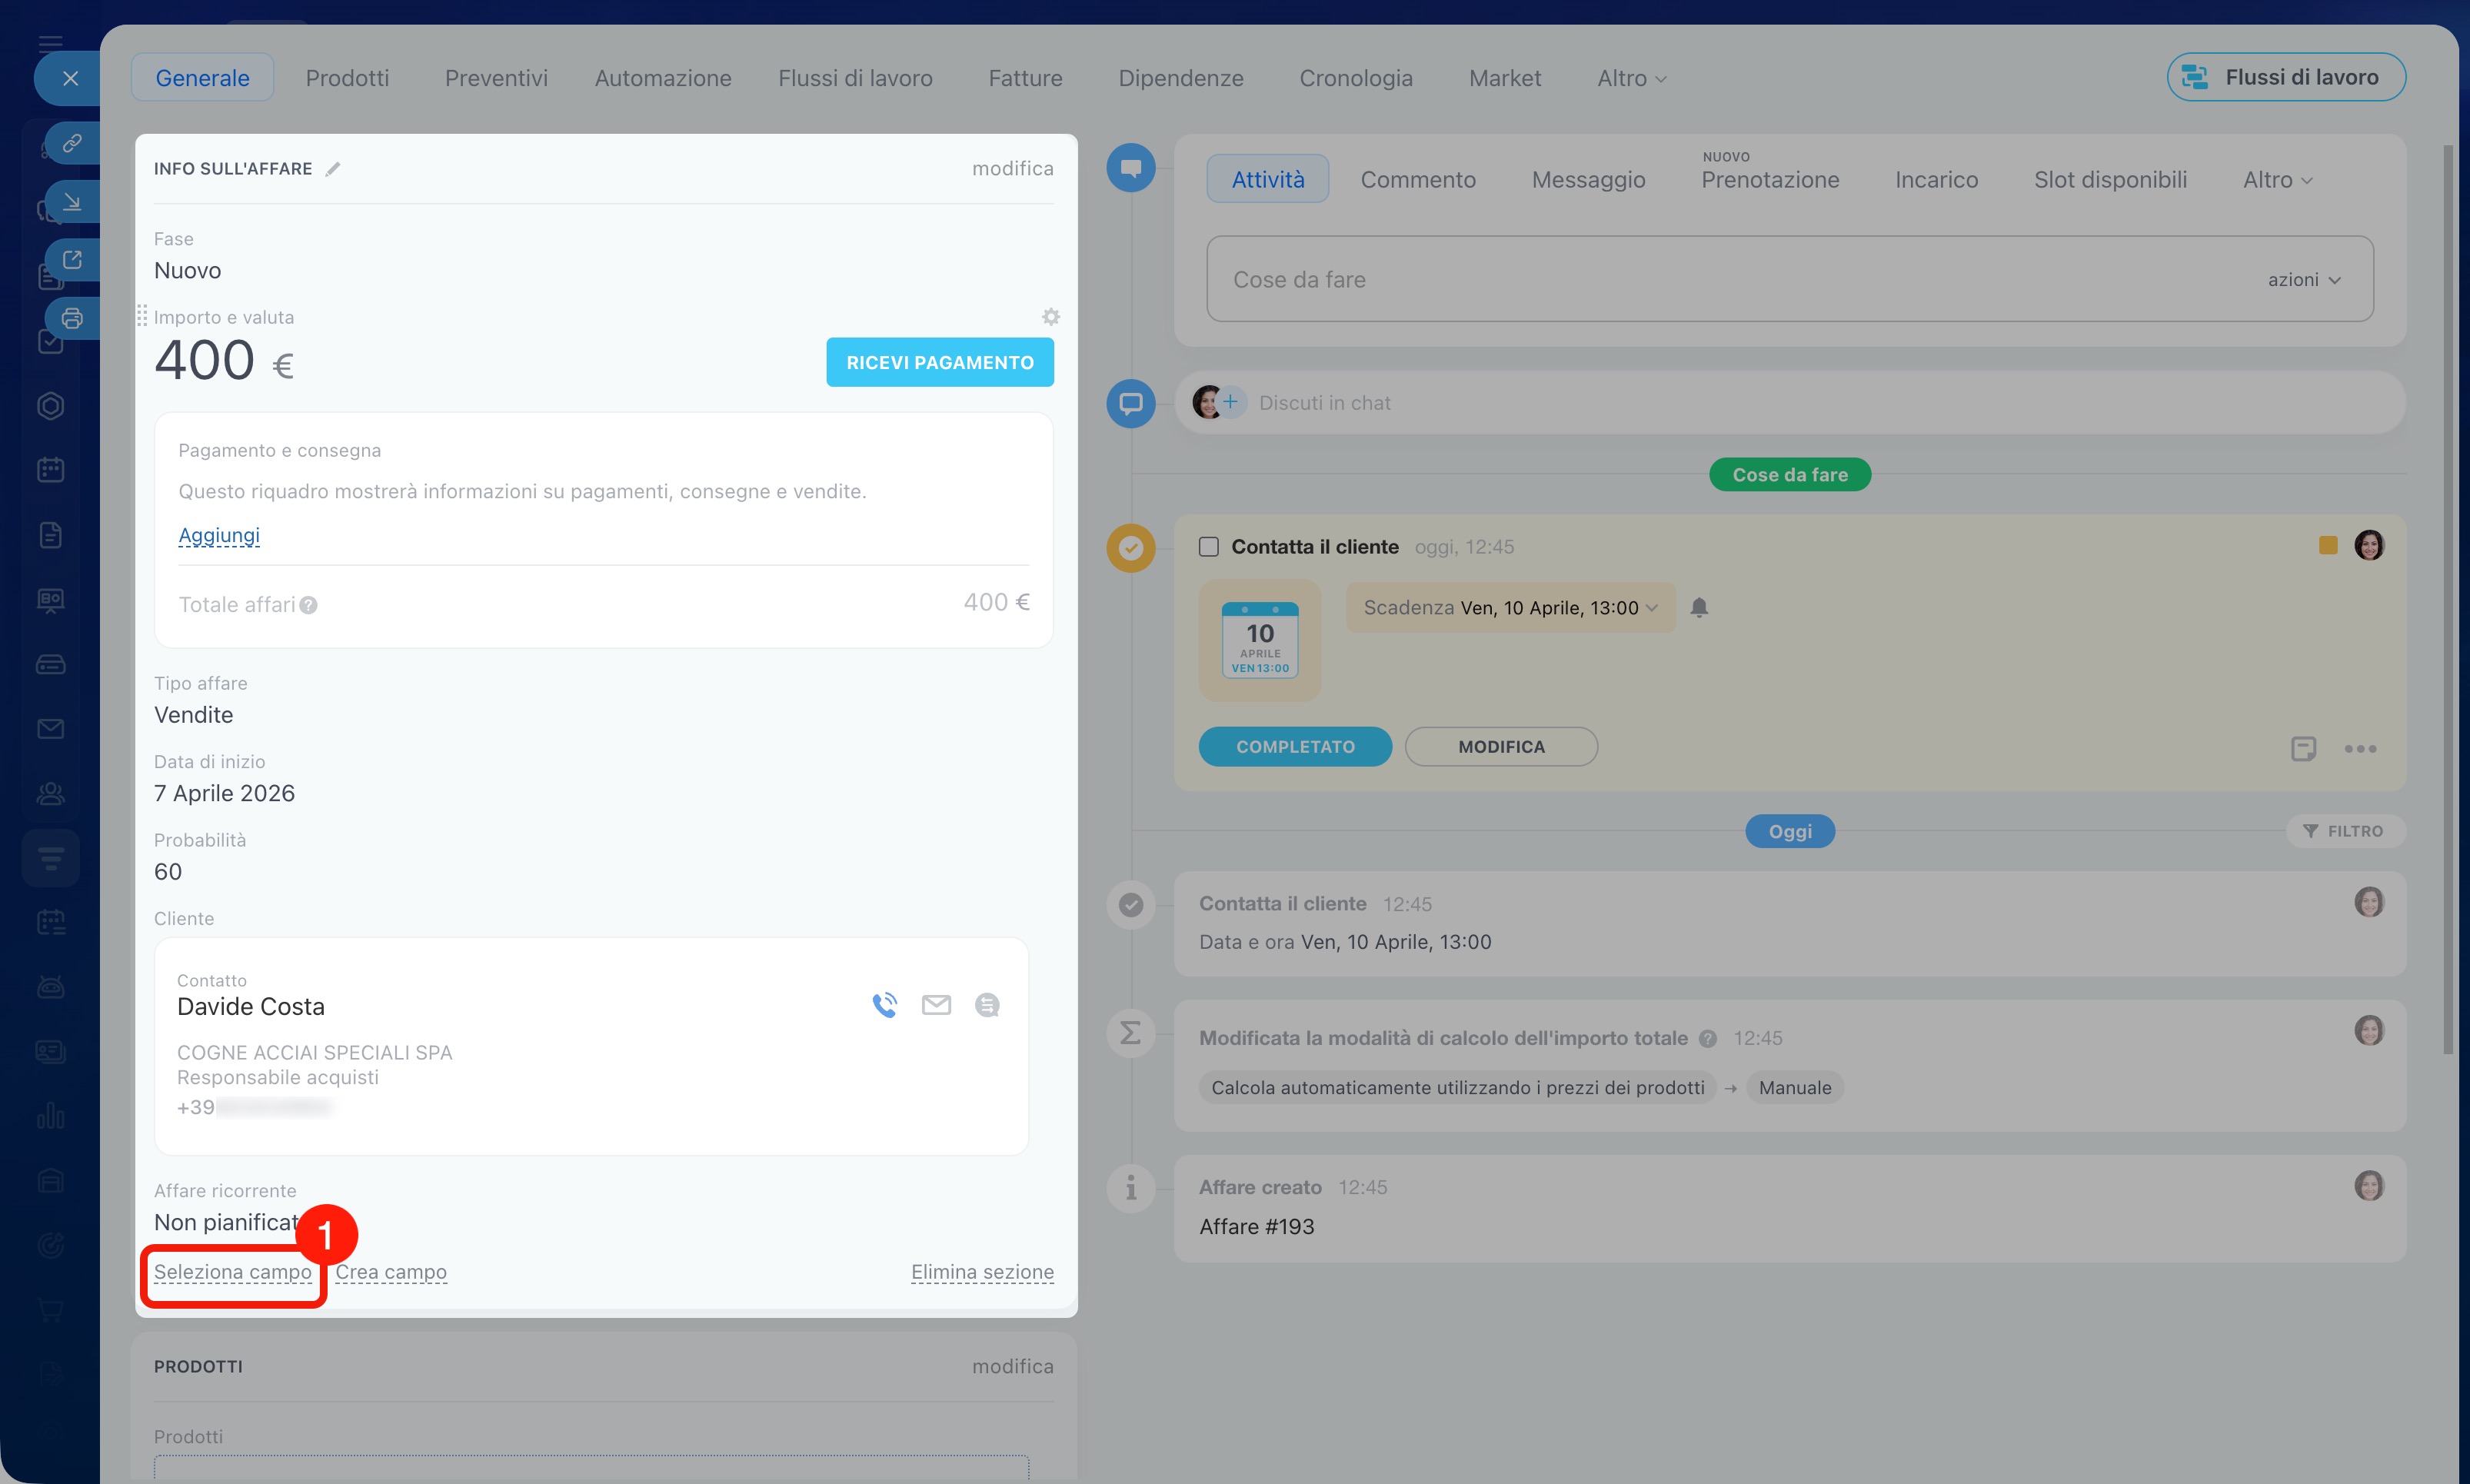
Task: Check the Contatta il cliente checkbox
Action: (x=1209, y=547)
